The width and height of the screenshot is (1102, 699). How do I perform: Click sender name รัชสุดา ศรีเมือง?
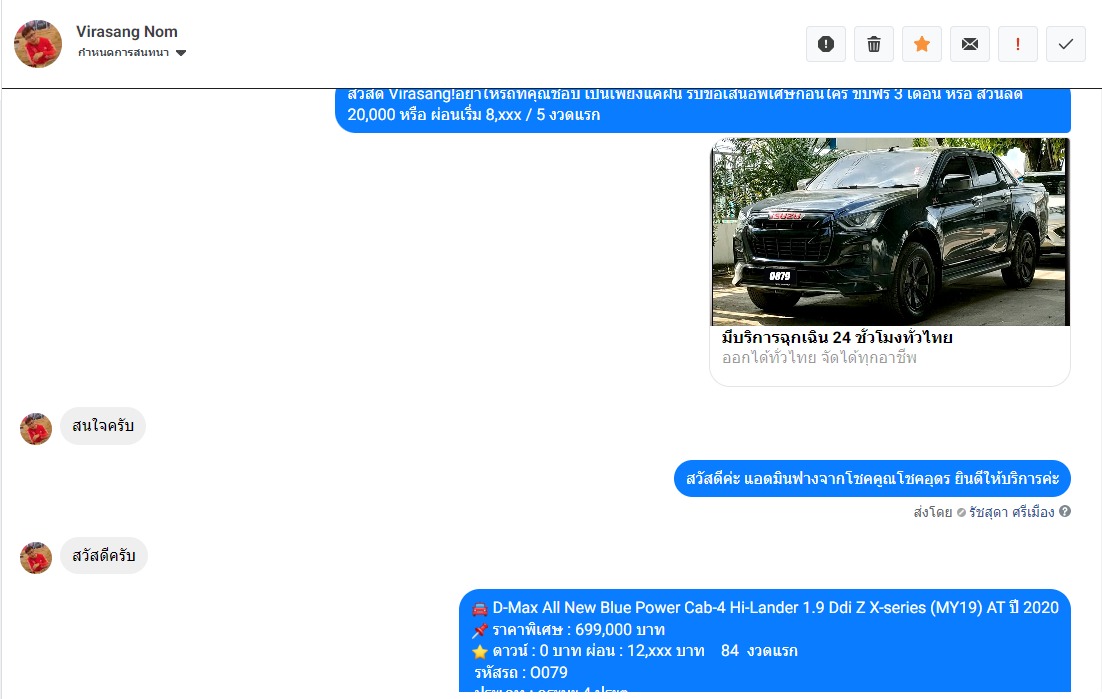(1011, 512)
